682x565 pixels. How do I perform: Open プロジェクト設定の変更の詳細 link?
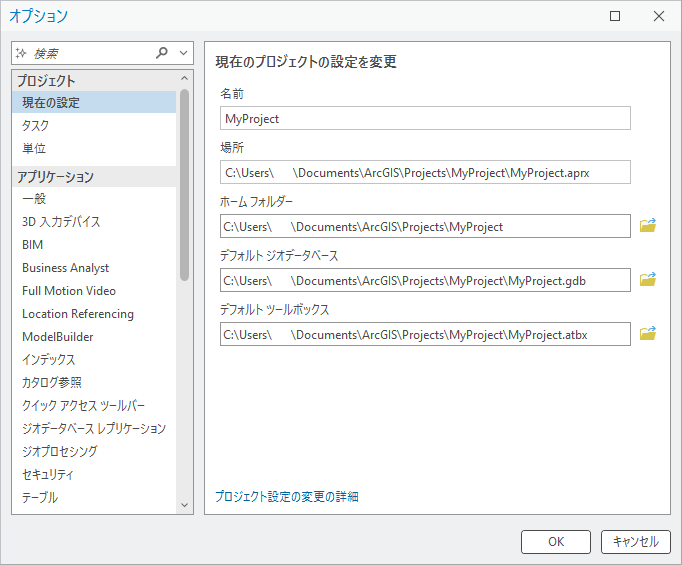[286, 496]
